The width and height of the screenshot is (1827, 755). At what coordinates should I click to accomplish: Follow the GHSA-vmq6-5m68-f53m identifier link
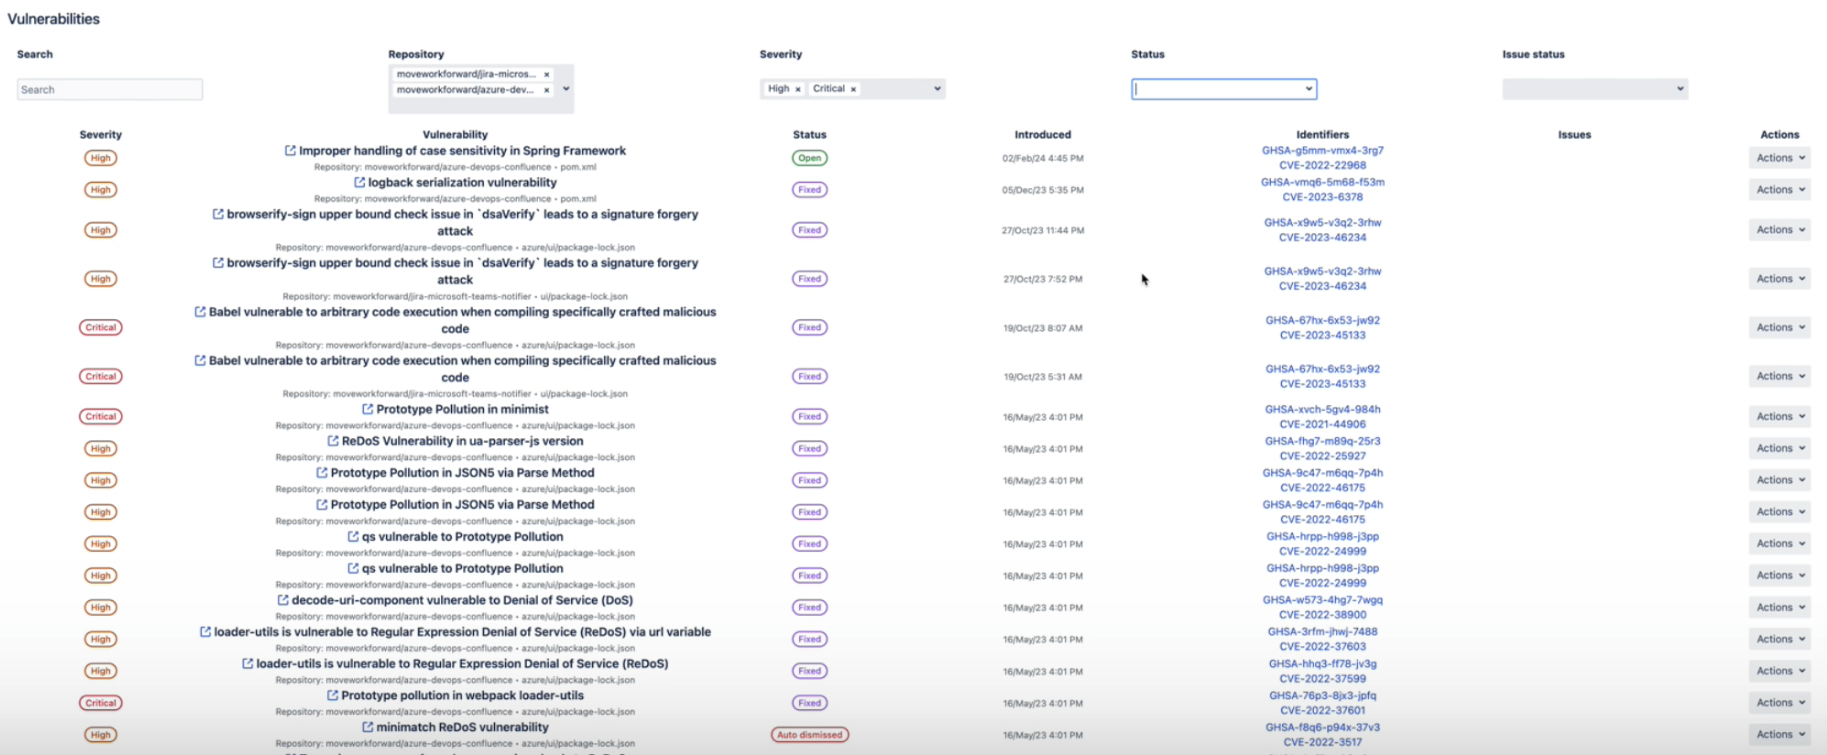[x=1322, y=182]
